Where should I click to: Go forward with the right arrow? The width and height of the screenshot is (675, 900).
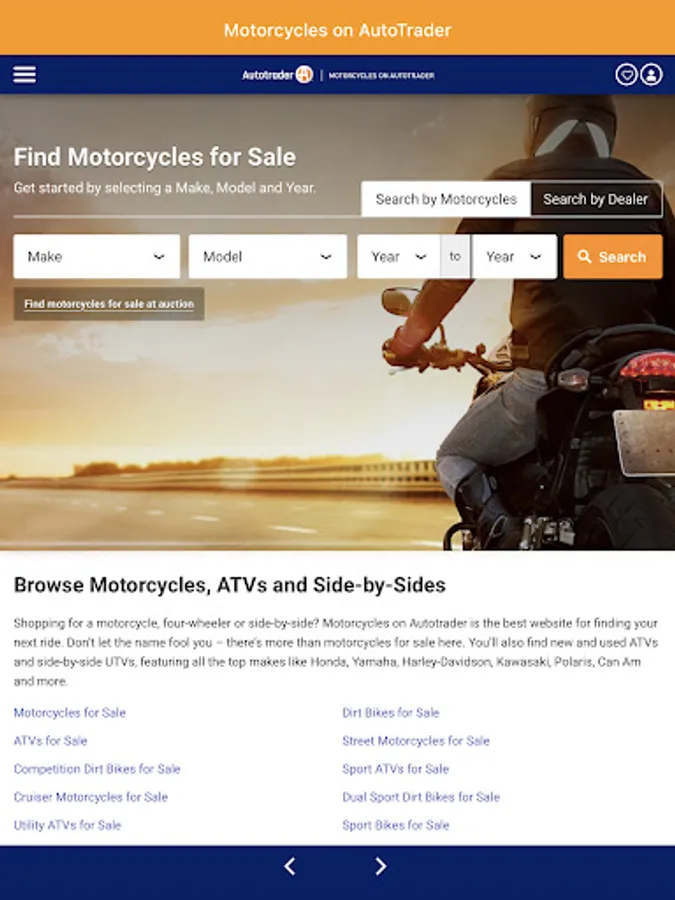(x=381, y=866)
